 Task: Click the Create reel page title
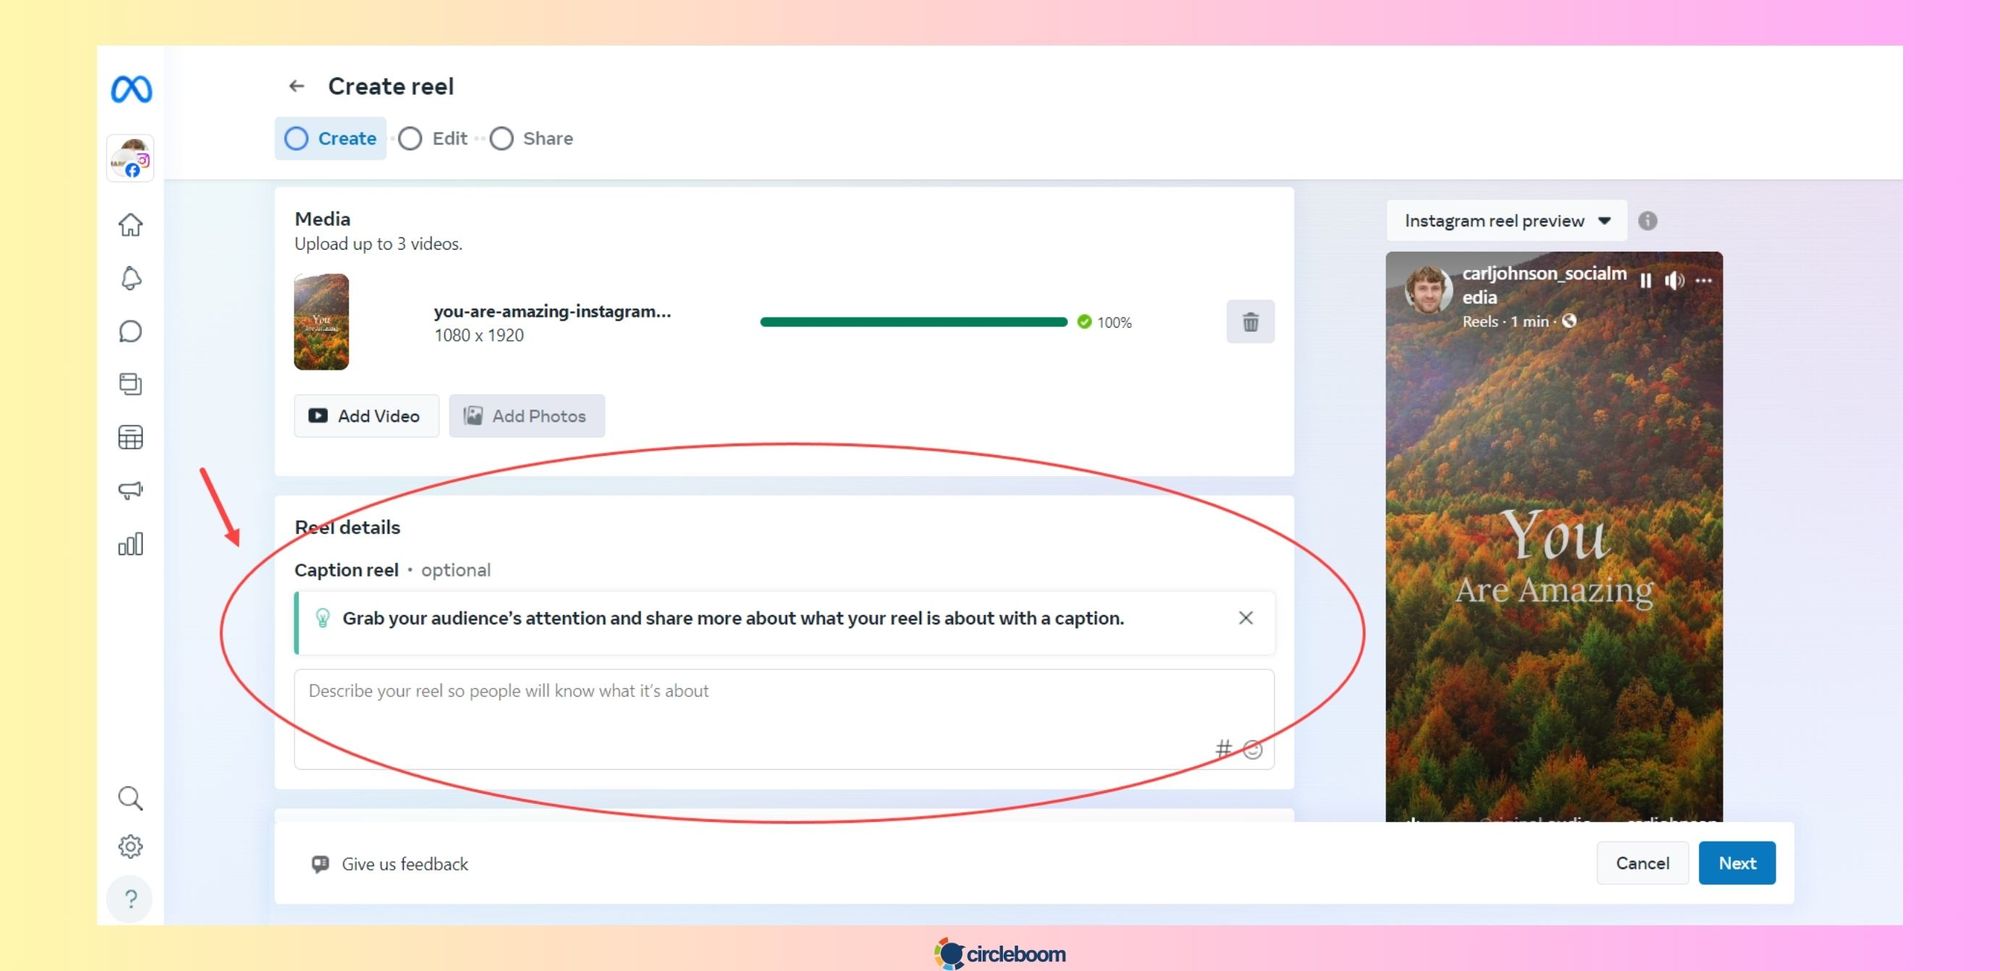(x=391, y=86)
